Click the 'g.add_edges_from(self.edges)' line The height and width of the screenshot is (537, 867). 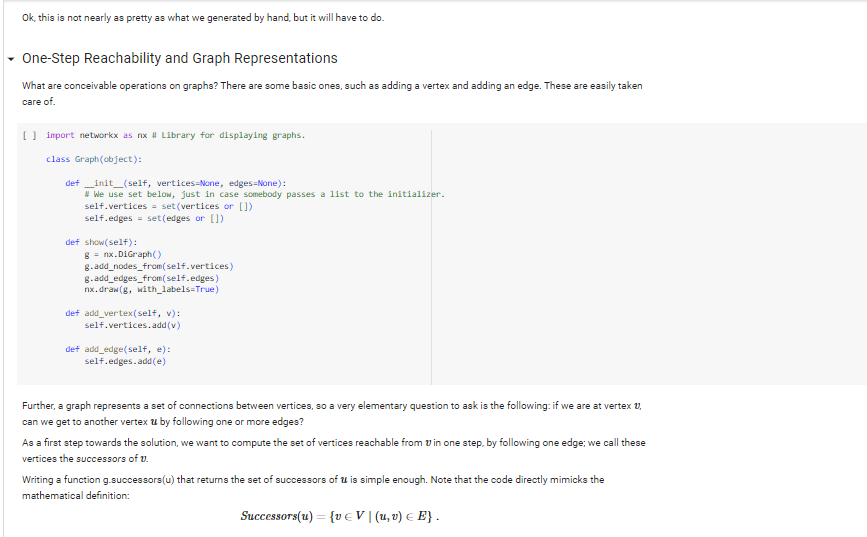[x=152, y=278]
